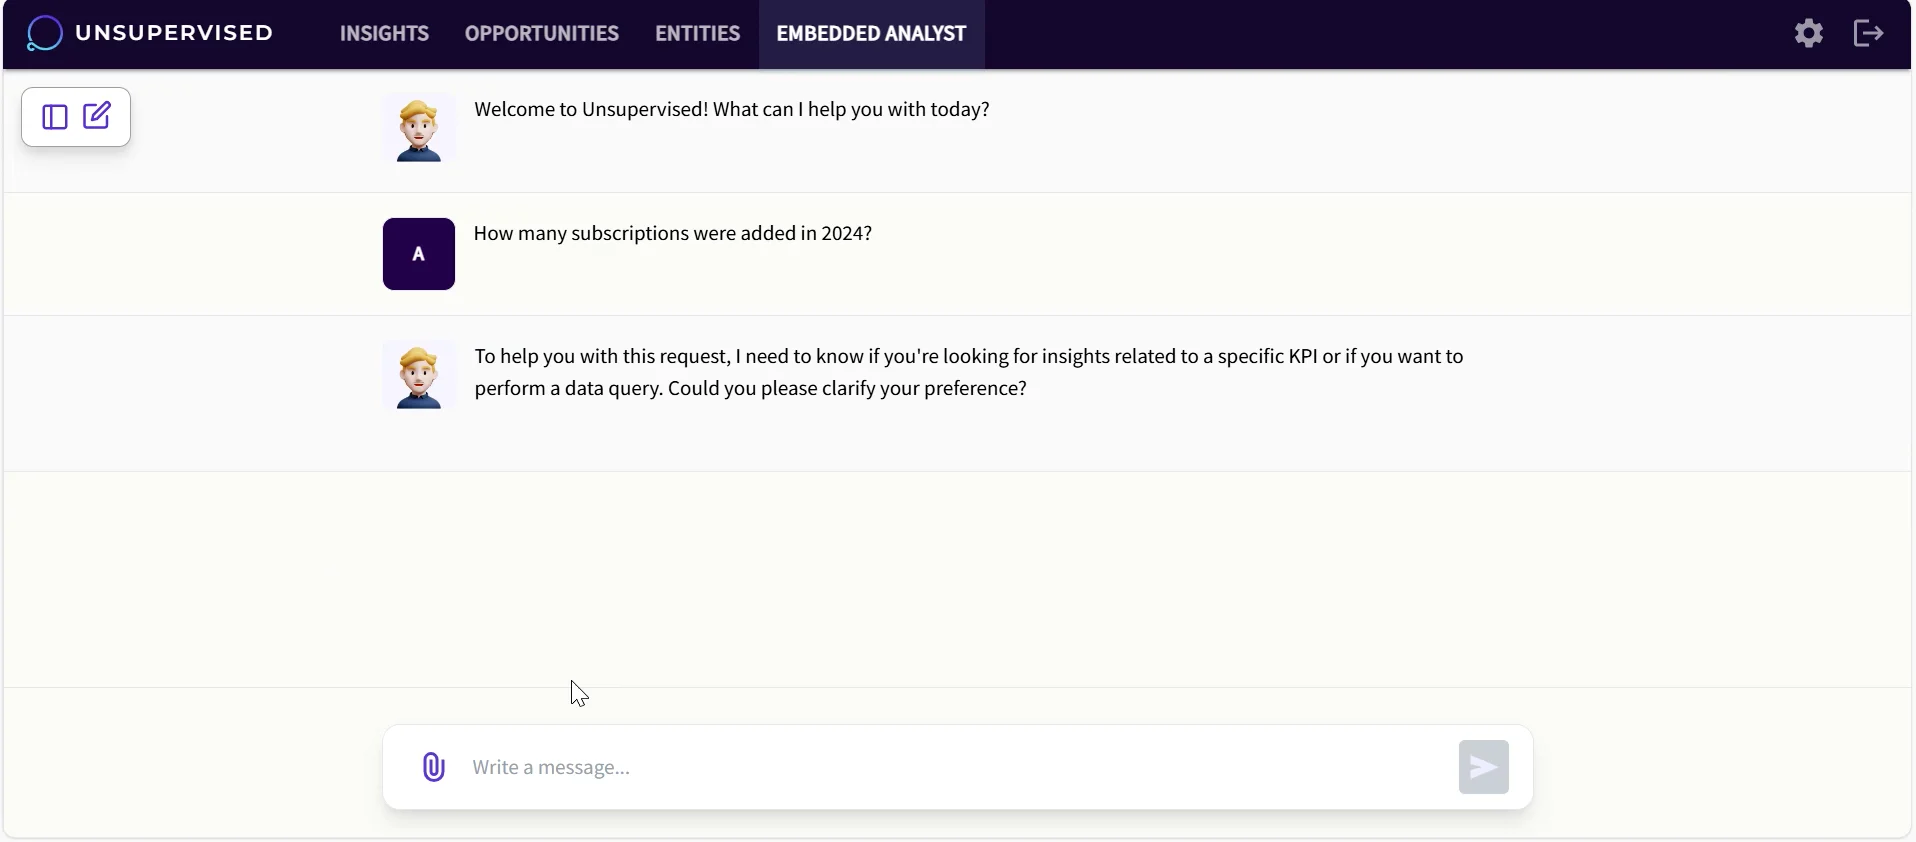Viewport: 1916px width, 842px height.
Task: Go to the Entities tab
Action: click(697, 34)
